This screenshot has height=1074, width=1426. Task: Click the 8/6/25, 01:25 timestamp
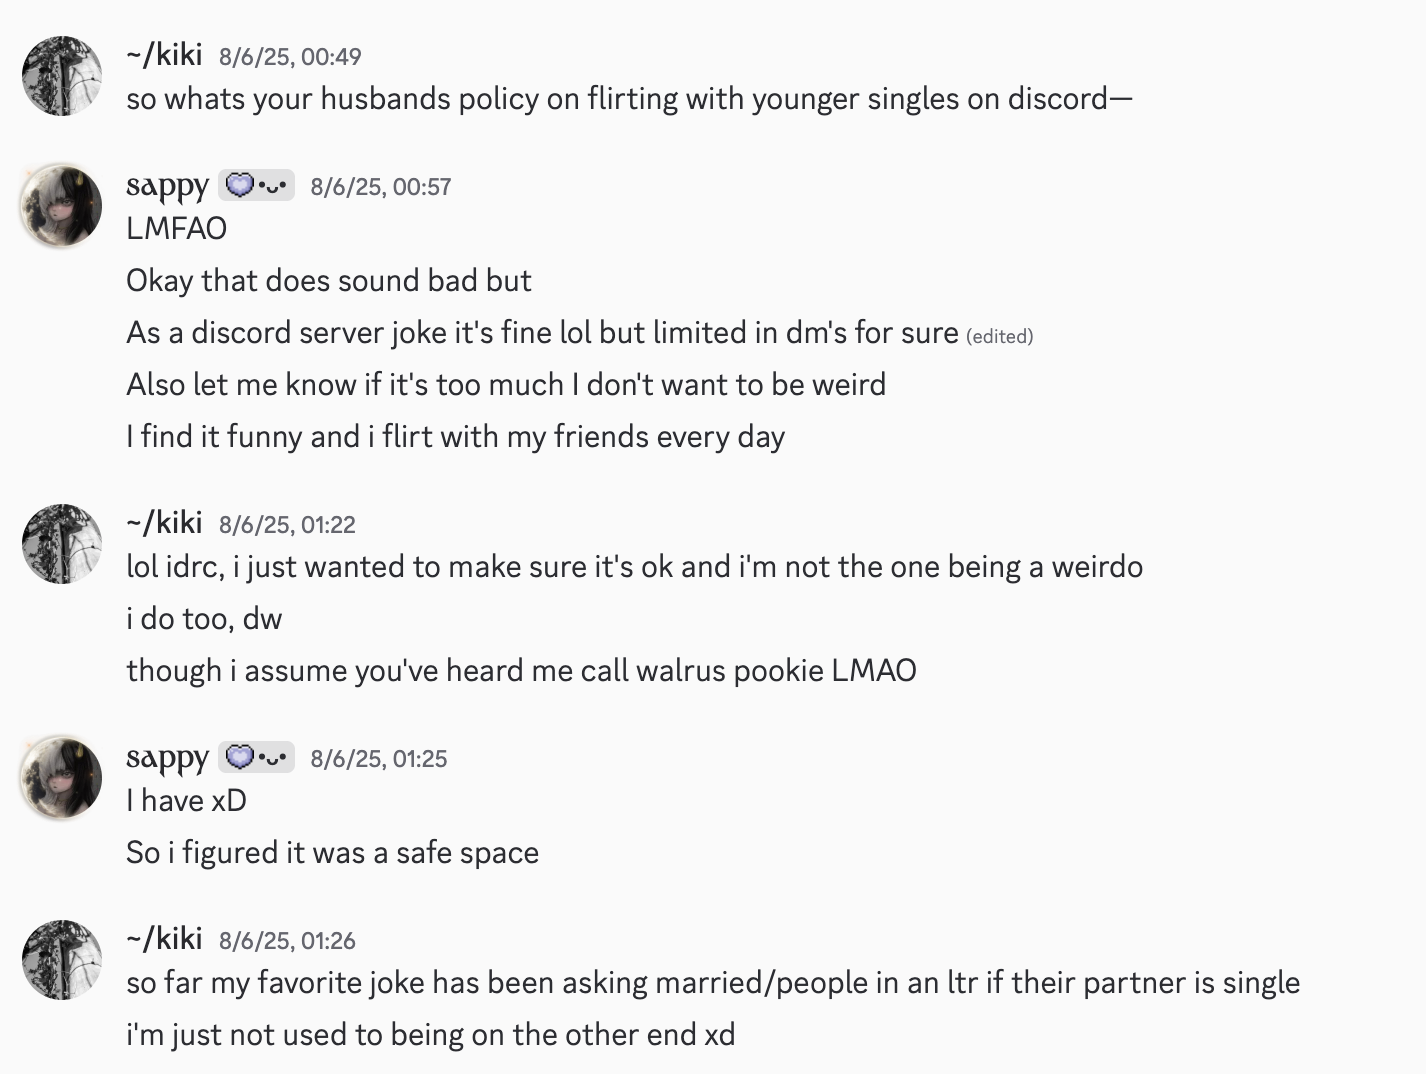[x=379, y=759]
